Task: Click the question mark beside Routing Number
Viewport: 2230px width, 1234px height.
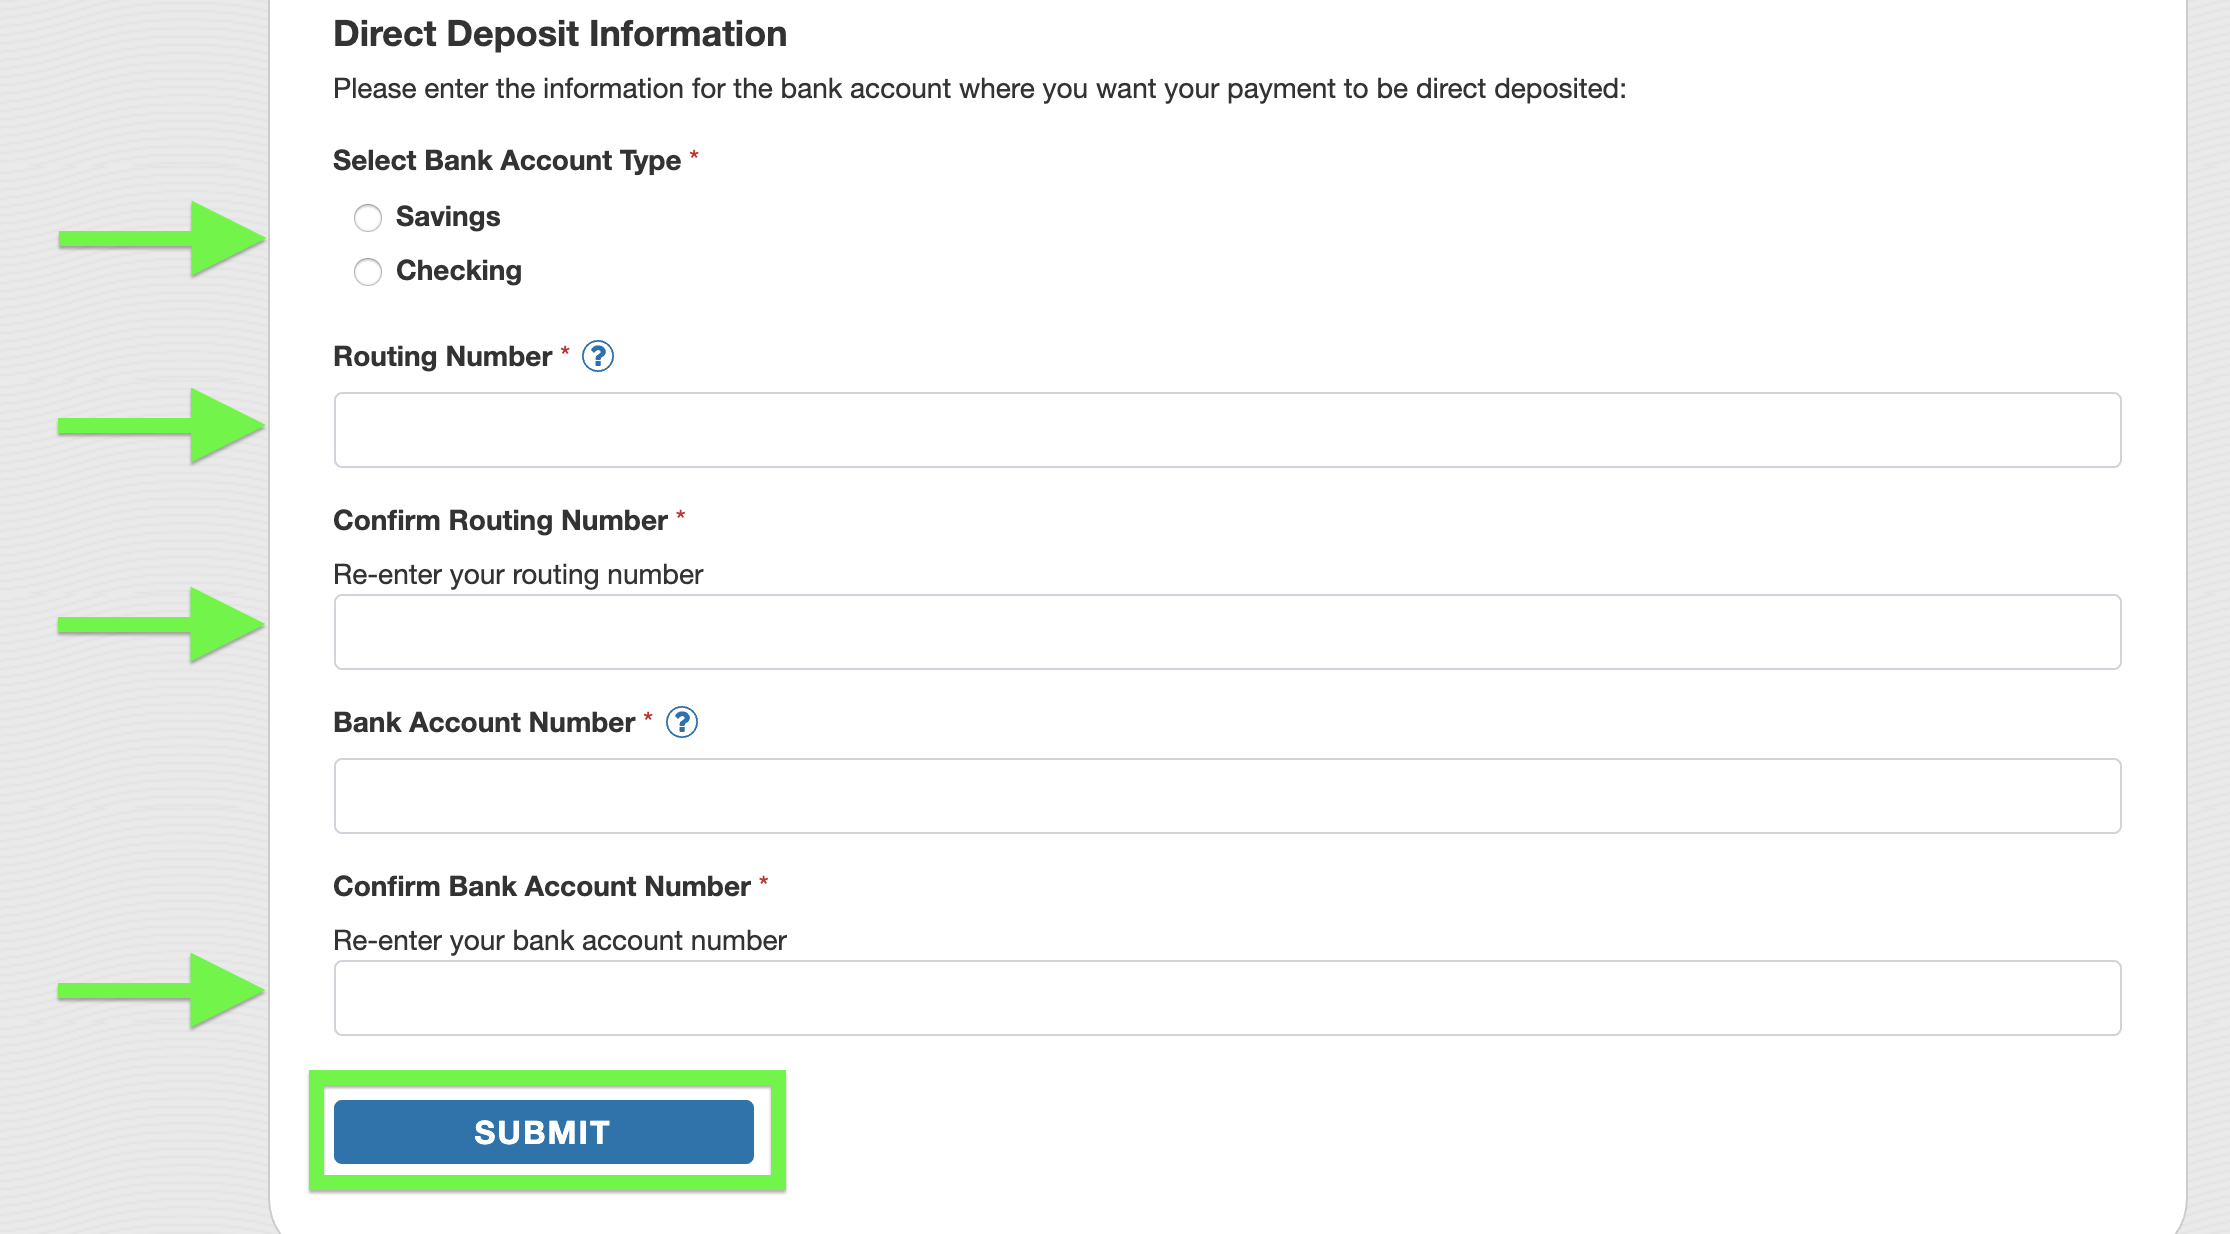Action: [x=598, y=356]
